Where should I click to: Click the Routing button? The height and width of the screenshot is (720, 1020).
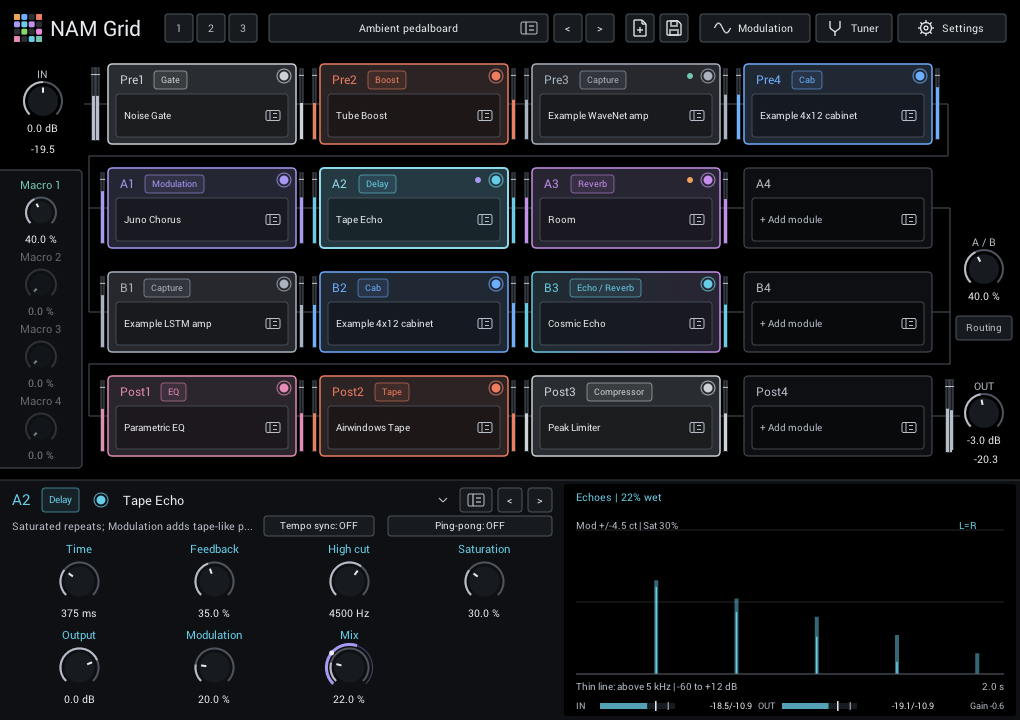984,328
